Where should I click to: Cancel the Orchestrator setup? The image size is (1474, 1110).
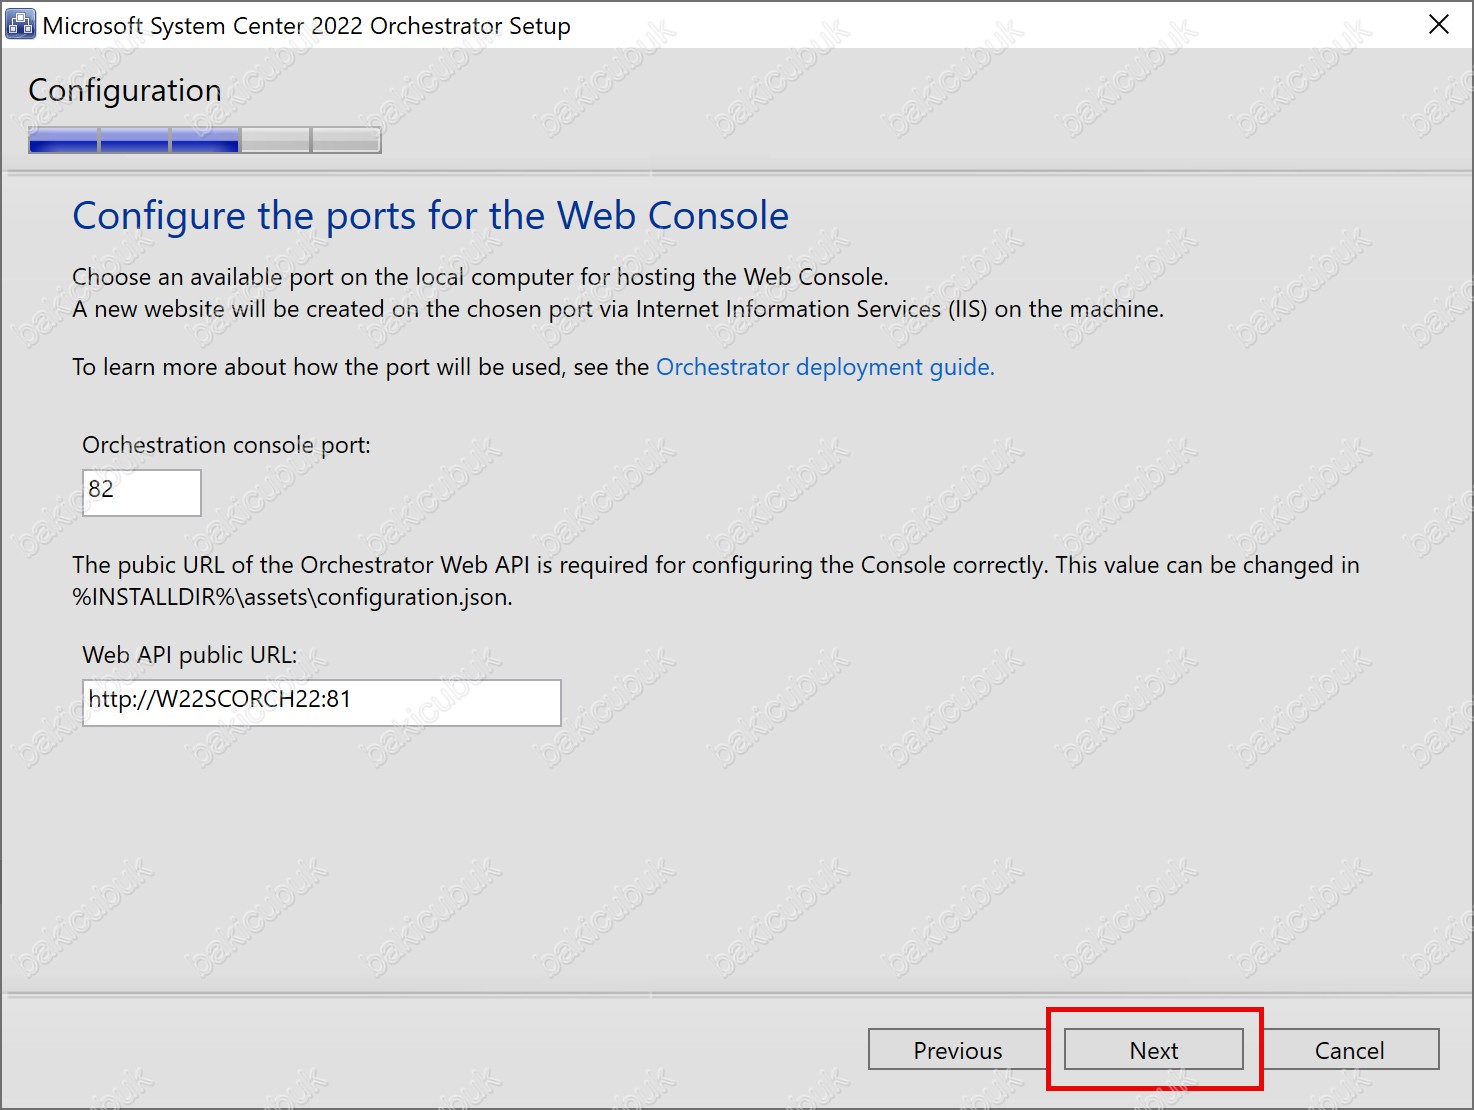[x=1349, y=1050]
